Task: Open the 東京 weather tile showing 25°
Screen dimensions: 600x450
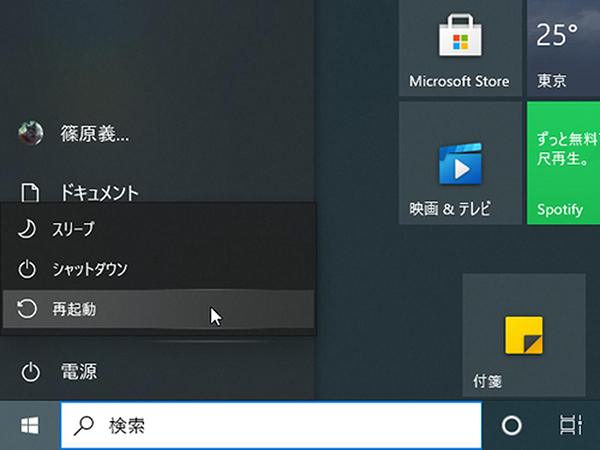Action: point(563,48)
